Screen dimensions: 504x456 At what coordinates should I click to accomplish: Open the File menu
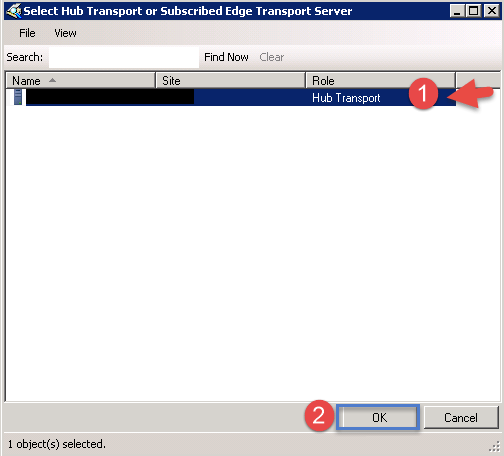click(x=27, y=33)
